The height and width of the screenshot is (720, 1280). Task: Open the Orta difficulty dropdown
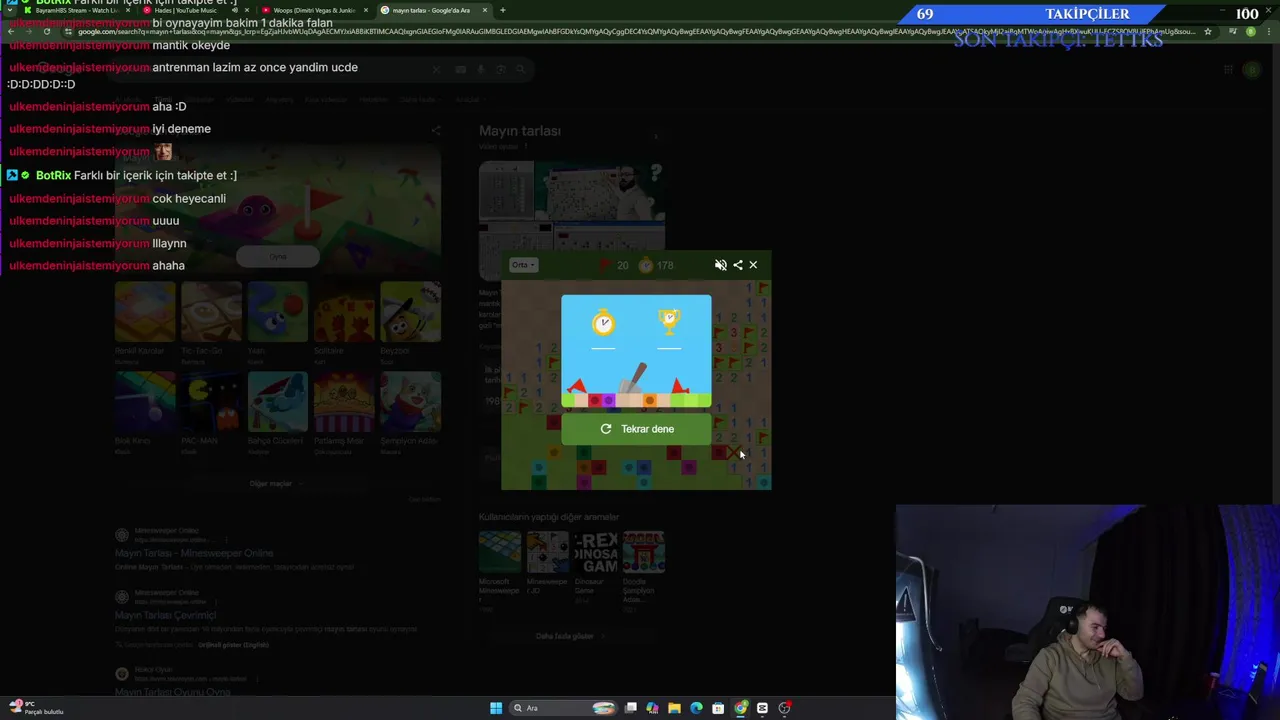pos(523,265)
